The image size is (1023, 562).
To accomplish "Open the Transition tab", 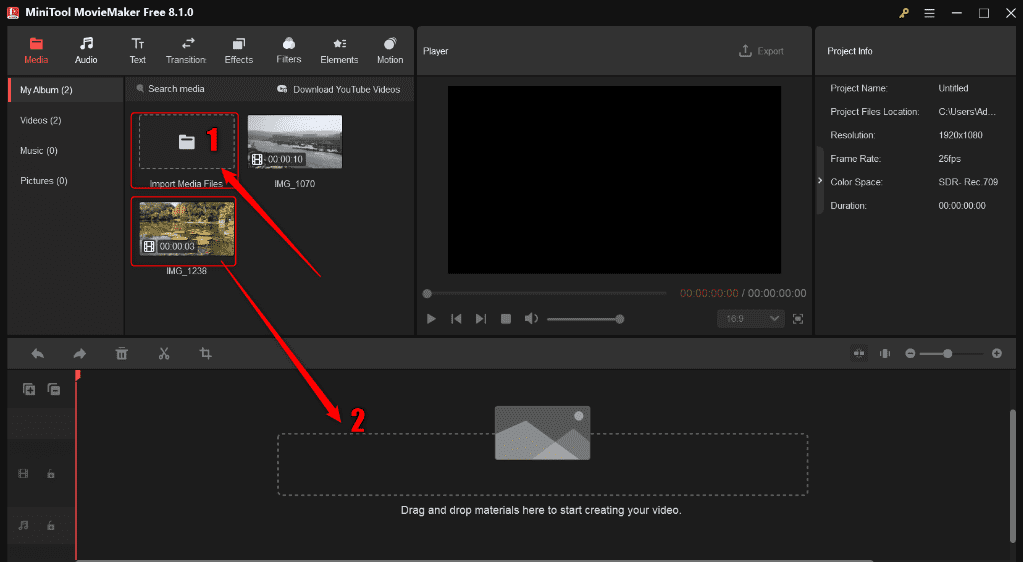I will [186, 51].
